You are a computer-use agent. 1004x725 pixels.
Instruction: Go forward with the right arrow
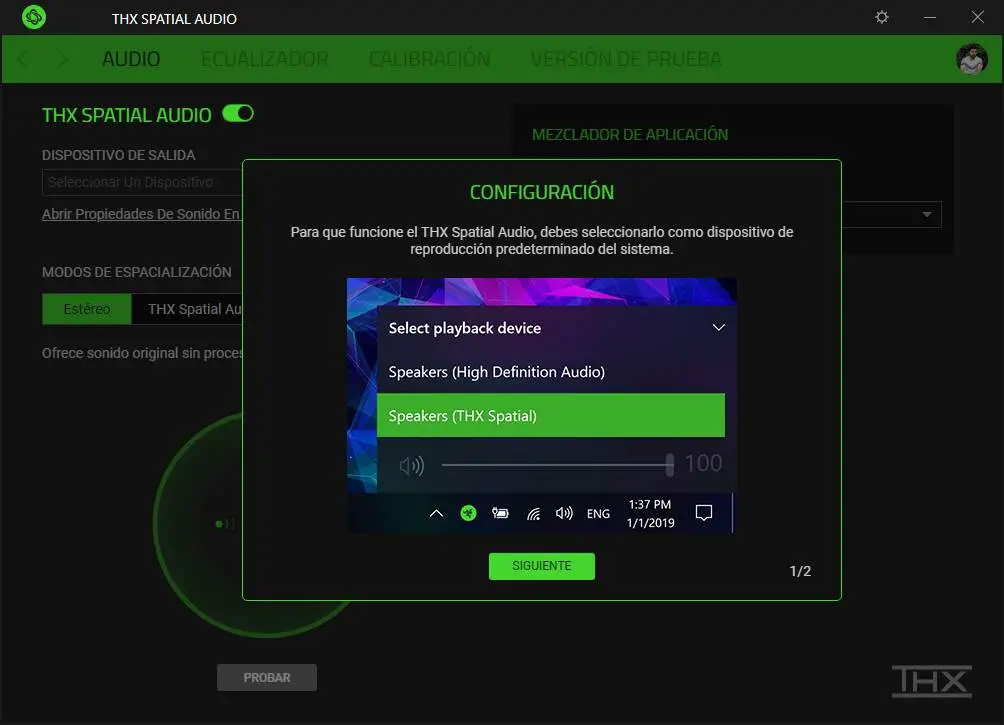62,59
